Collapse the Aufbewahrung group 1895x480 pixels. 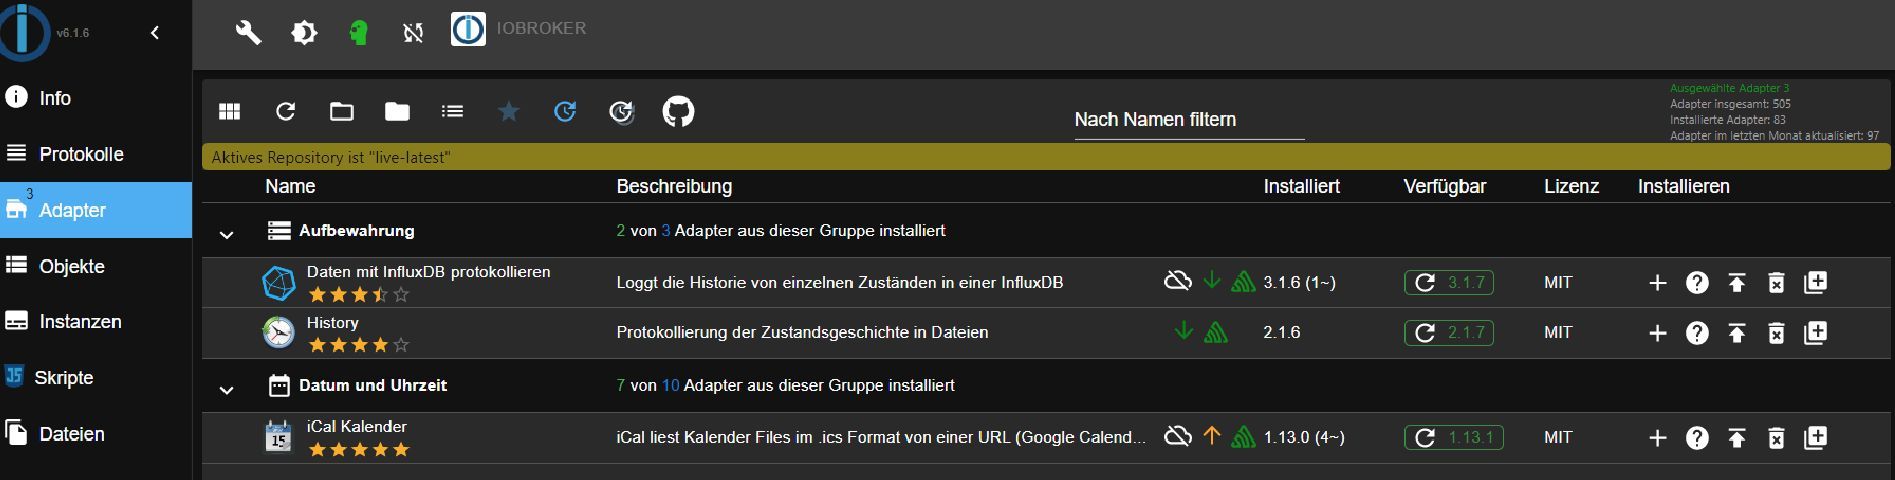[226, 234]
